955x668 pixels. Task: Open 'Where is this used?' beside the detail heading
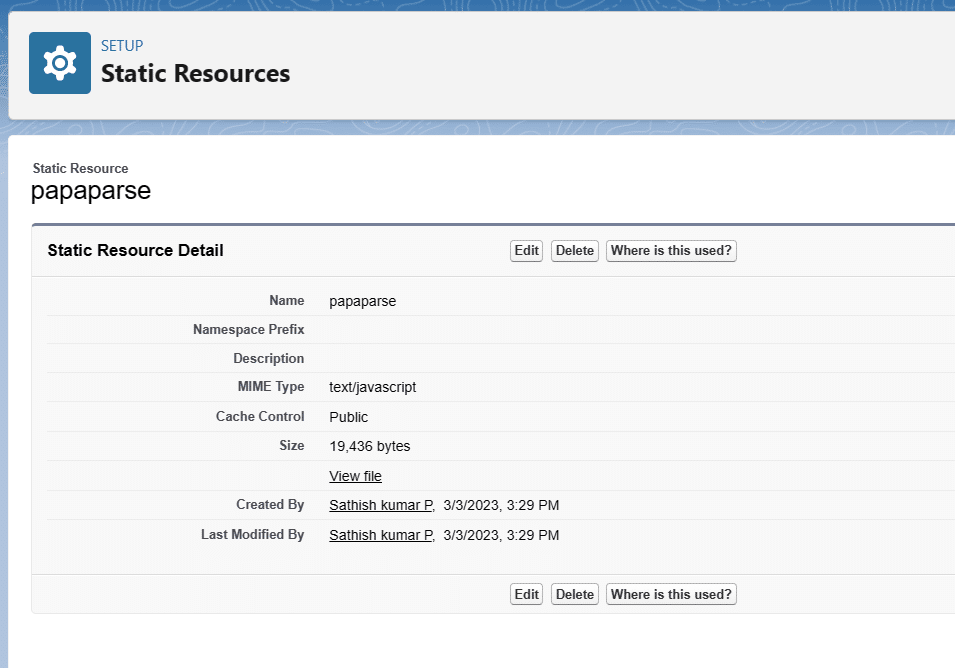(671, 251)
